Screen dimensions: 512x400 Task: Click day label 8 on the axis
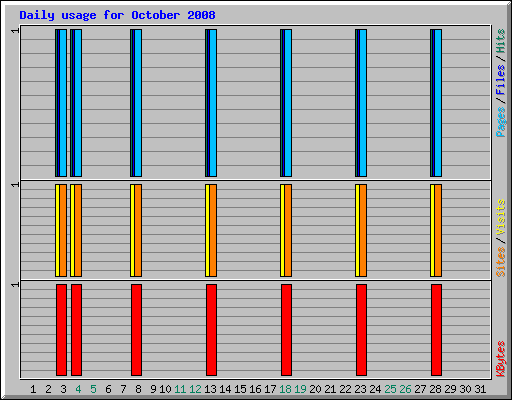(138, 389)
